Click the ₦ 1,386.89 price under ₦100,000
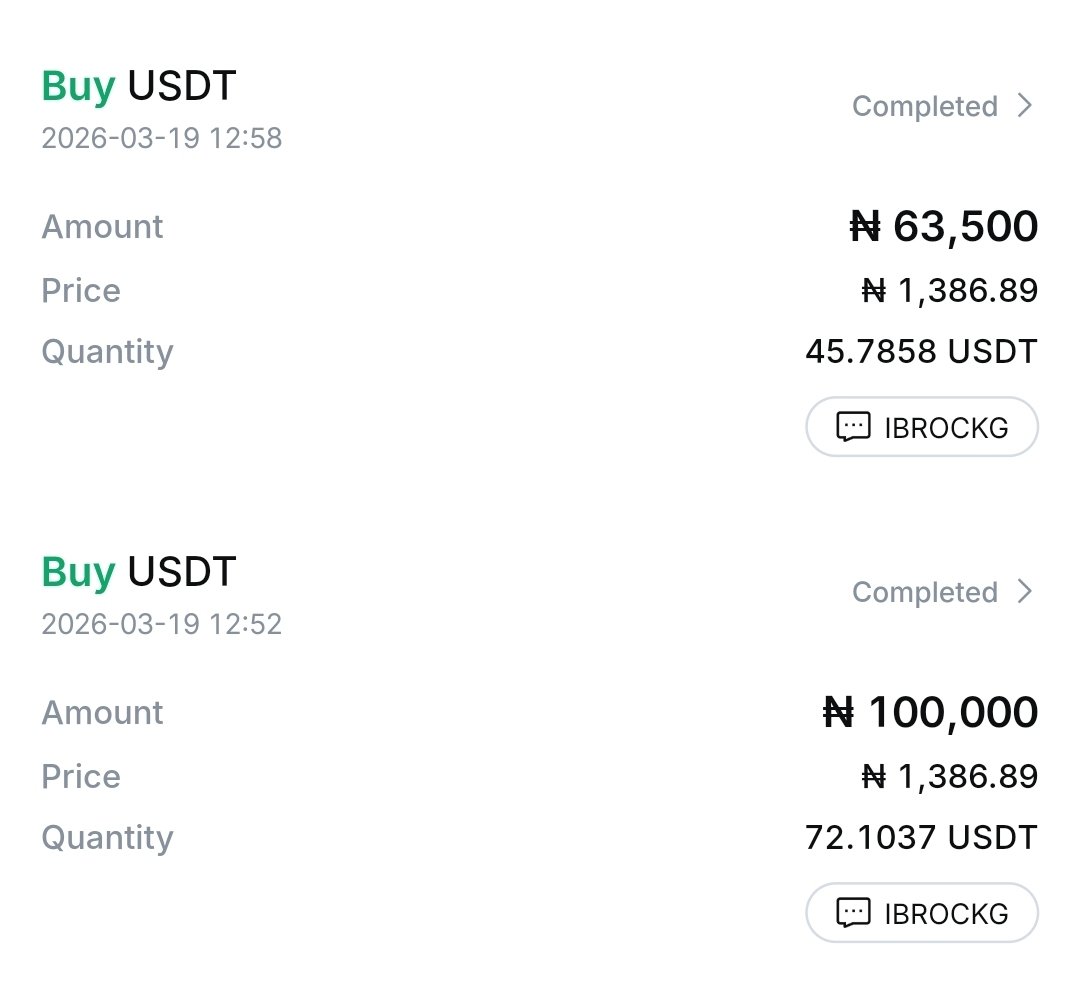Viewport: 1080px width, 997px height. click(x=950, y=777)
